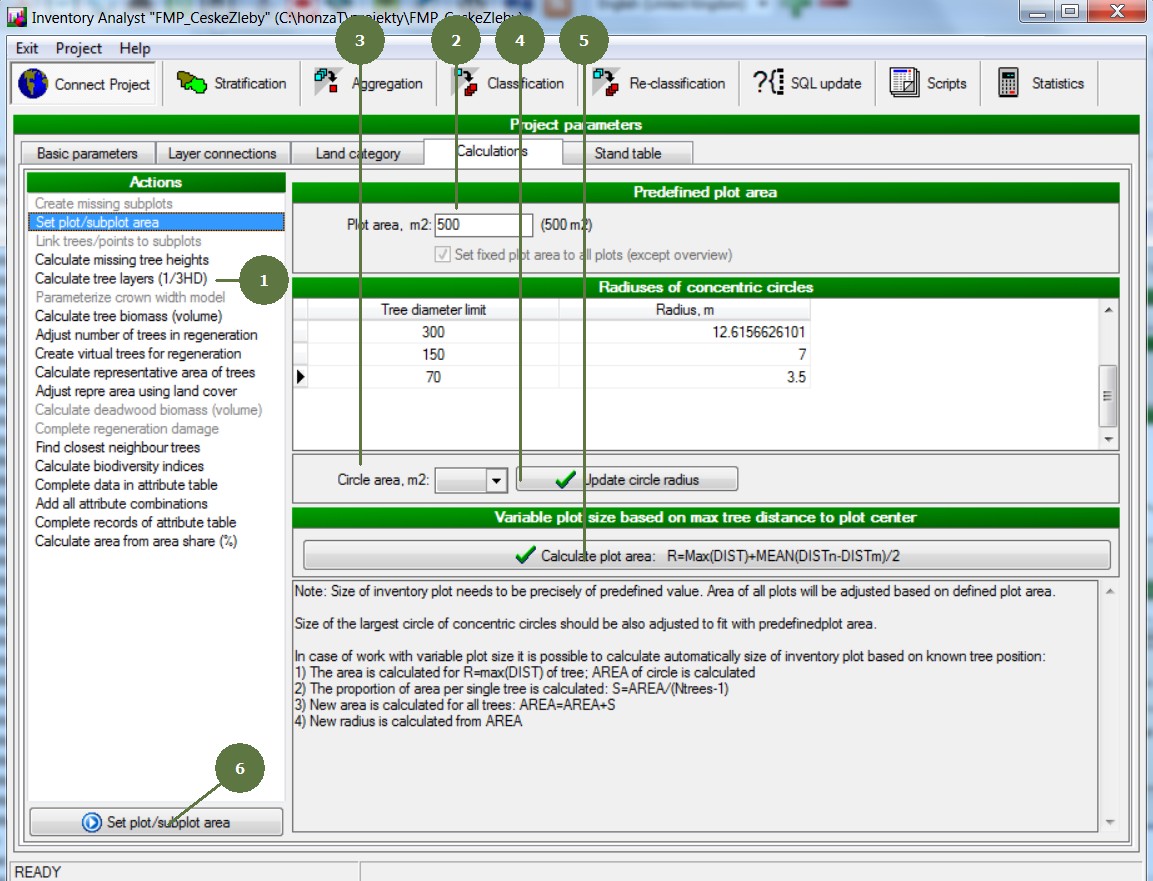This screenshot has height=881, width=1153.
Task: Open the Statistics calculator icon
Action: (x=1008, y=83)
